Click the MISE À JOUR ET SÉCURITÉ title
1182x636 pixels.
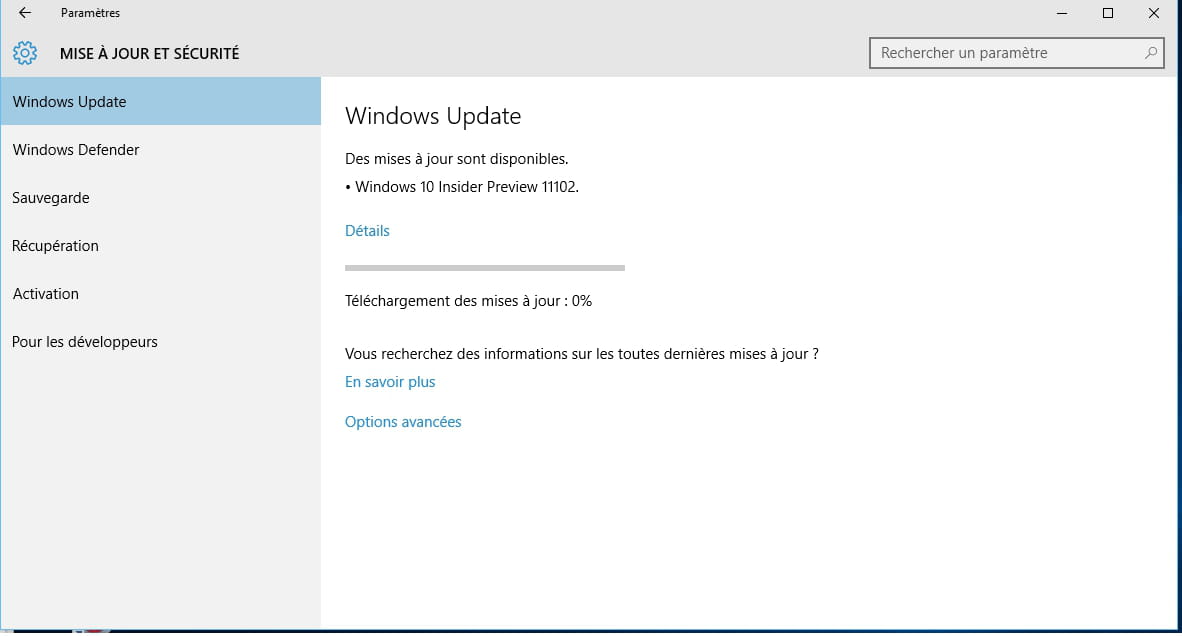(x=149, y=54)
